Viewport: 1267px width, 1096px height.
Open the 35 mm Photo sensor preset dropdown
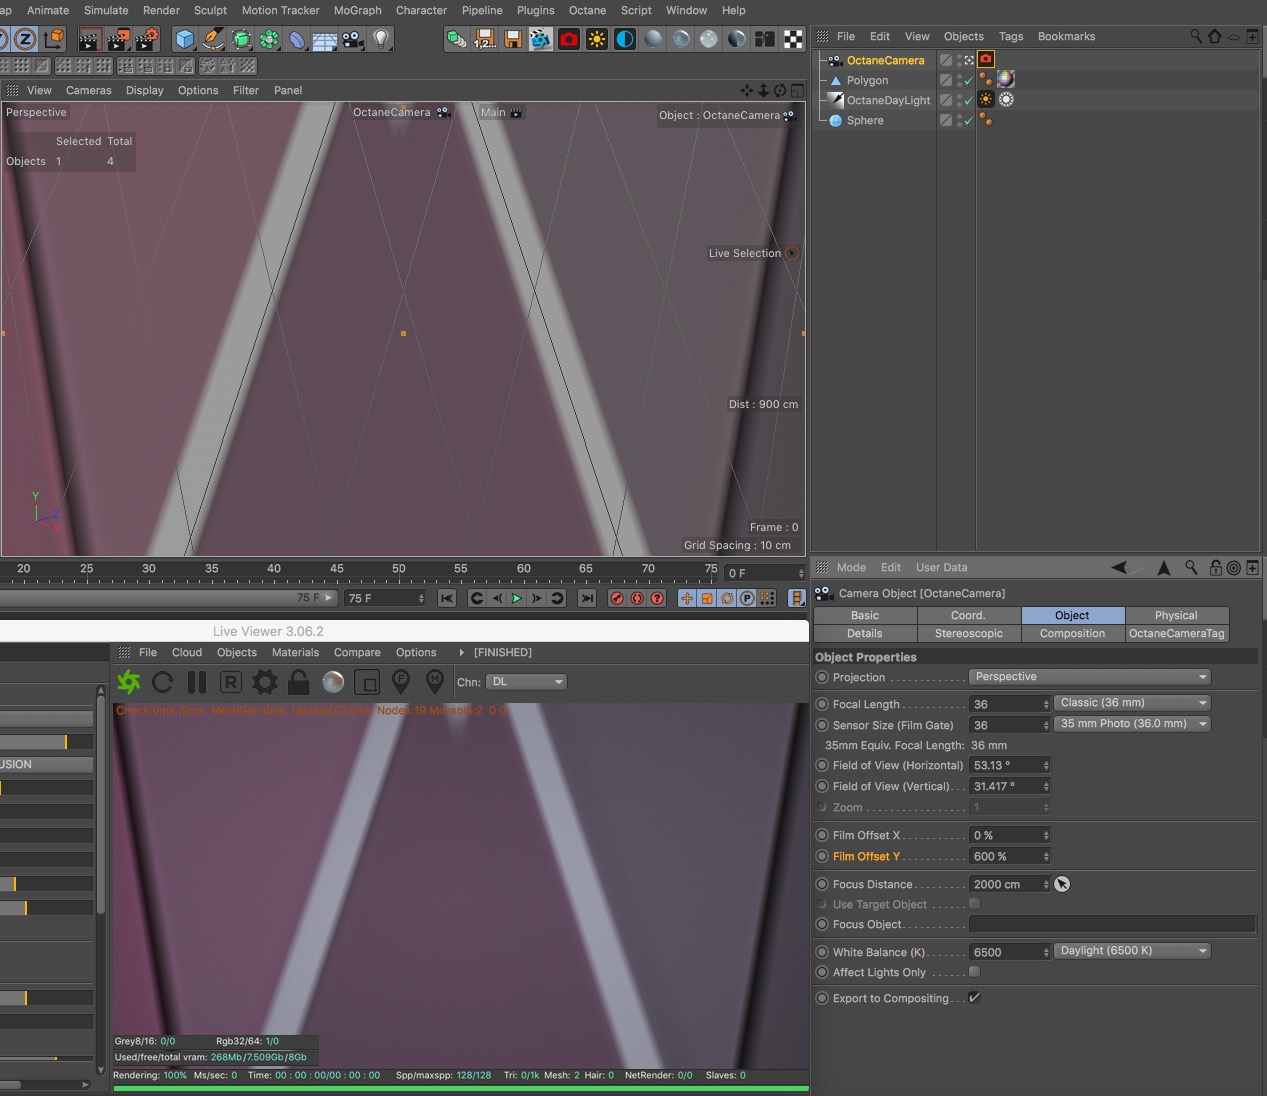1132,724
